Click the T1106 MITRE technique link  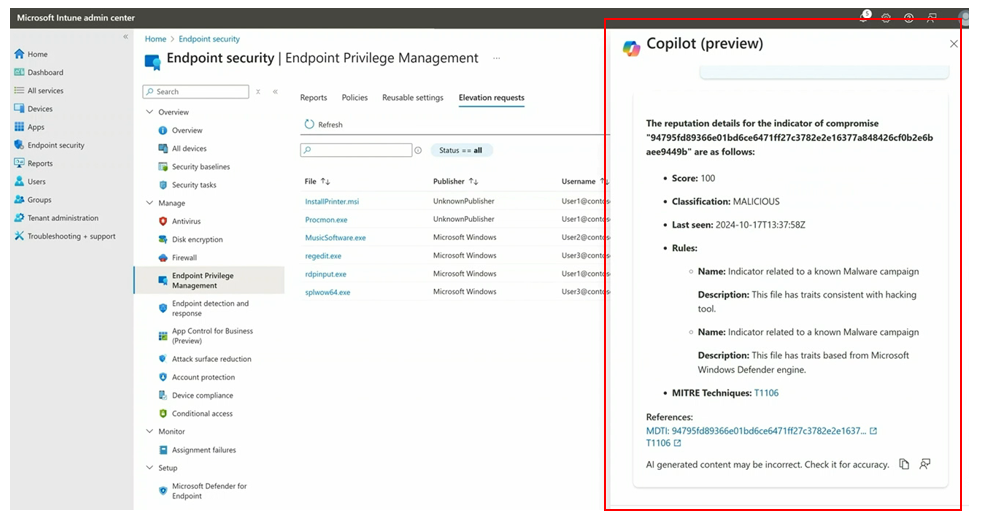tap(766, 393)
